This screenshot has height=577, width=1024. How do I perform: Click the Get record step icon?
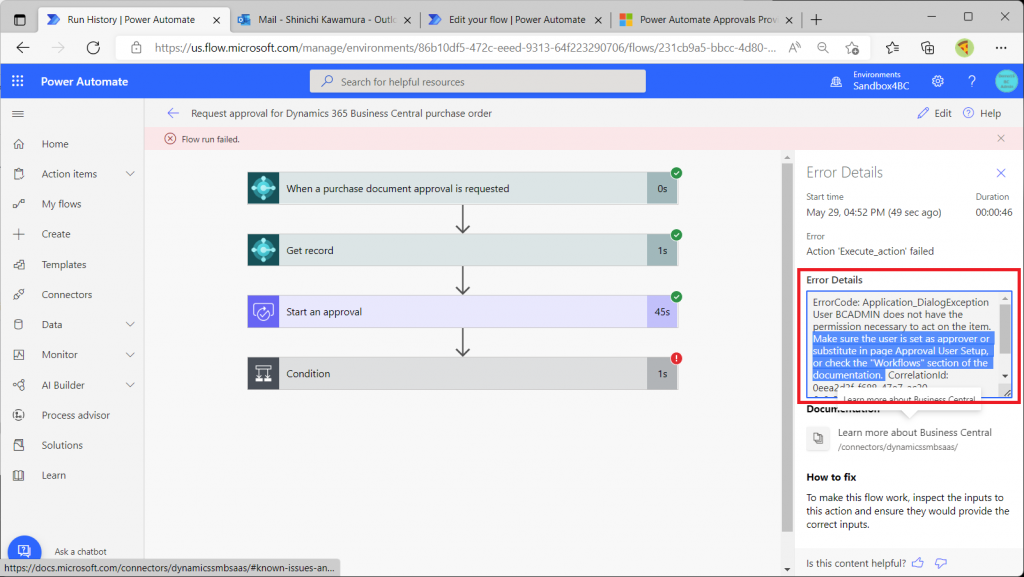coord(263,250)
